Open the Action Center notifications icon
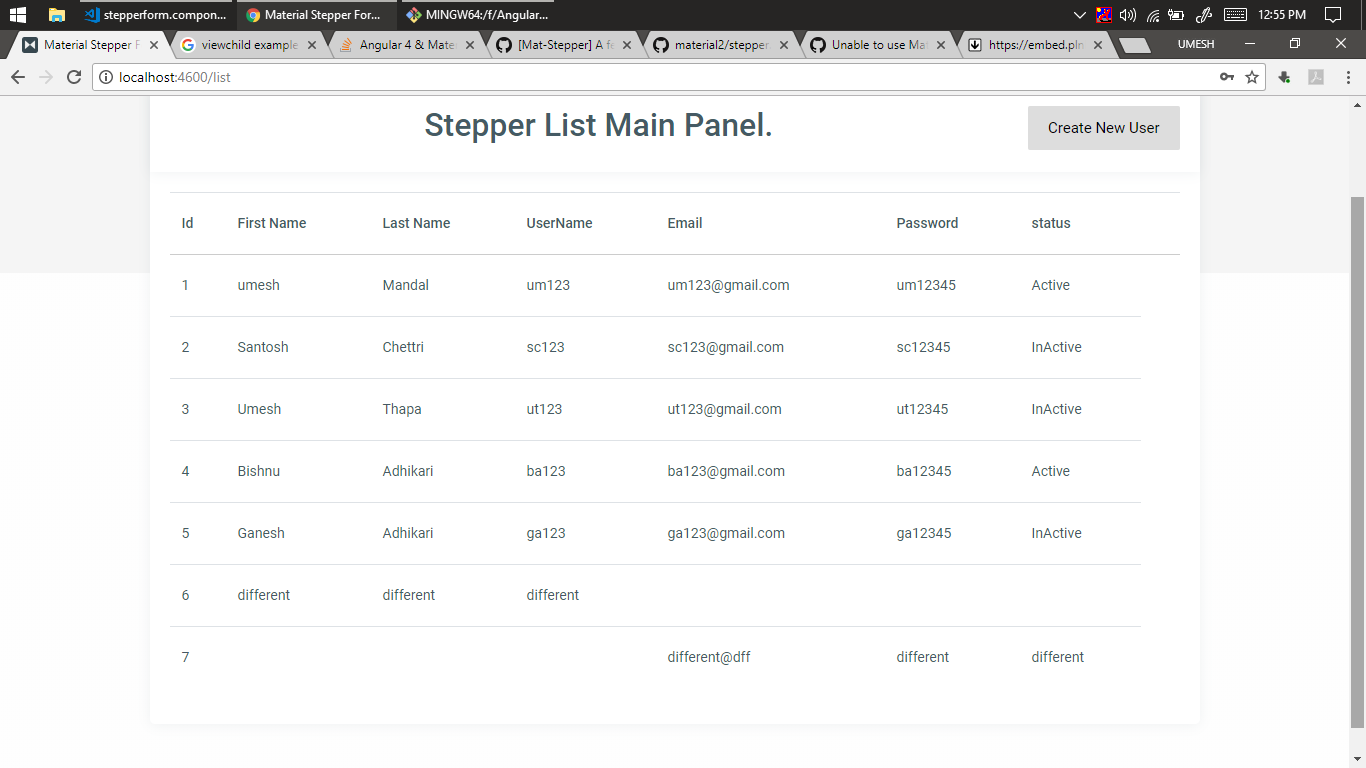The image size is (1366, 768). [x=1332, y=15]
